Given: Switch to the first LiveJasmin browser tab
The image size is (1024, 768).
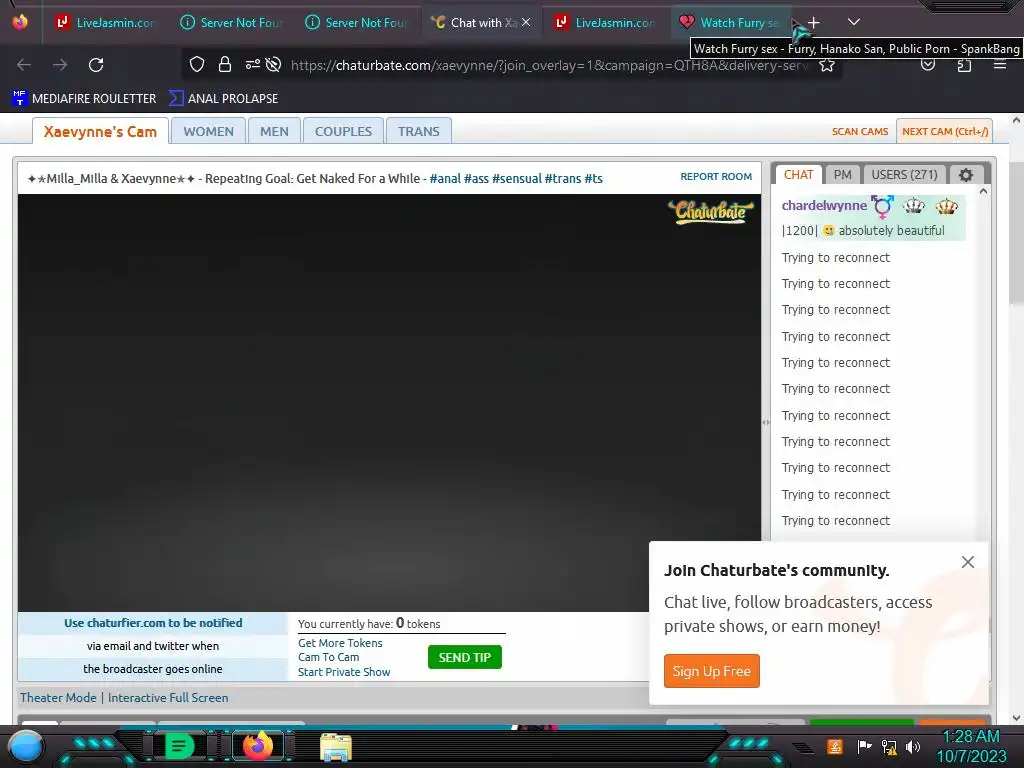Looking at the screenshot, I should pos(106,22).
